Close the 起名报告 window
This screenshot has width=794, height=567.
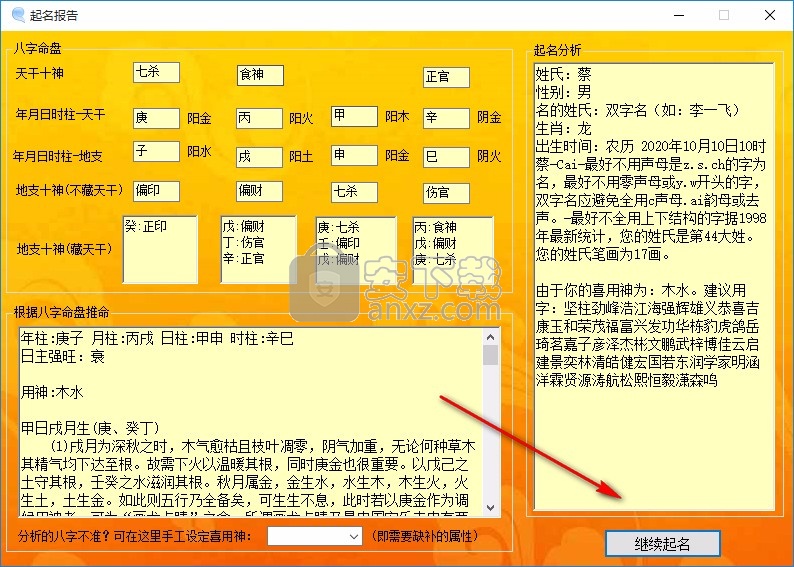click(770, 15)
